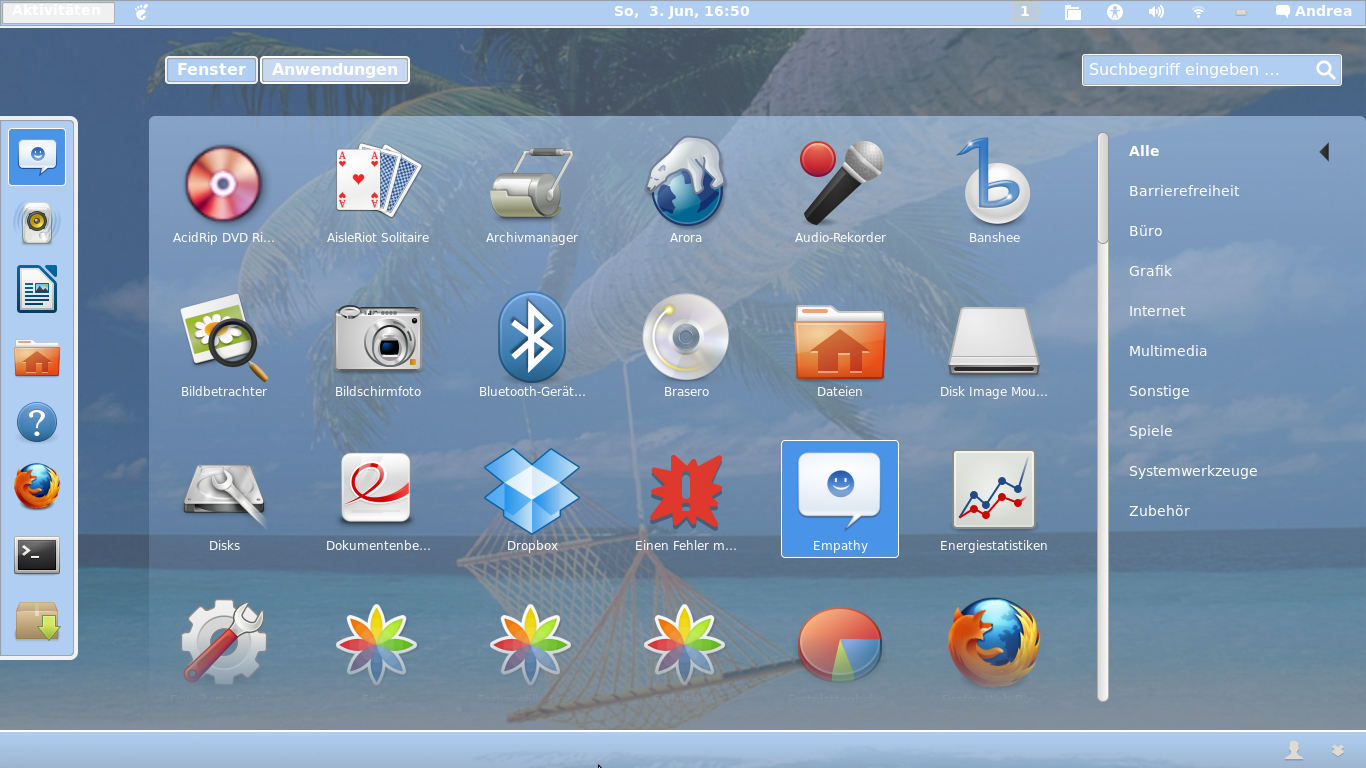
Task: Open package installer icon in the dash
Action: coord(37,621)
